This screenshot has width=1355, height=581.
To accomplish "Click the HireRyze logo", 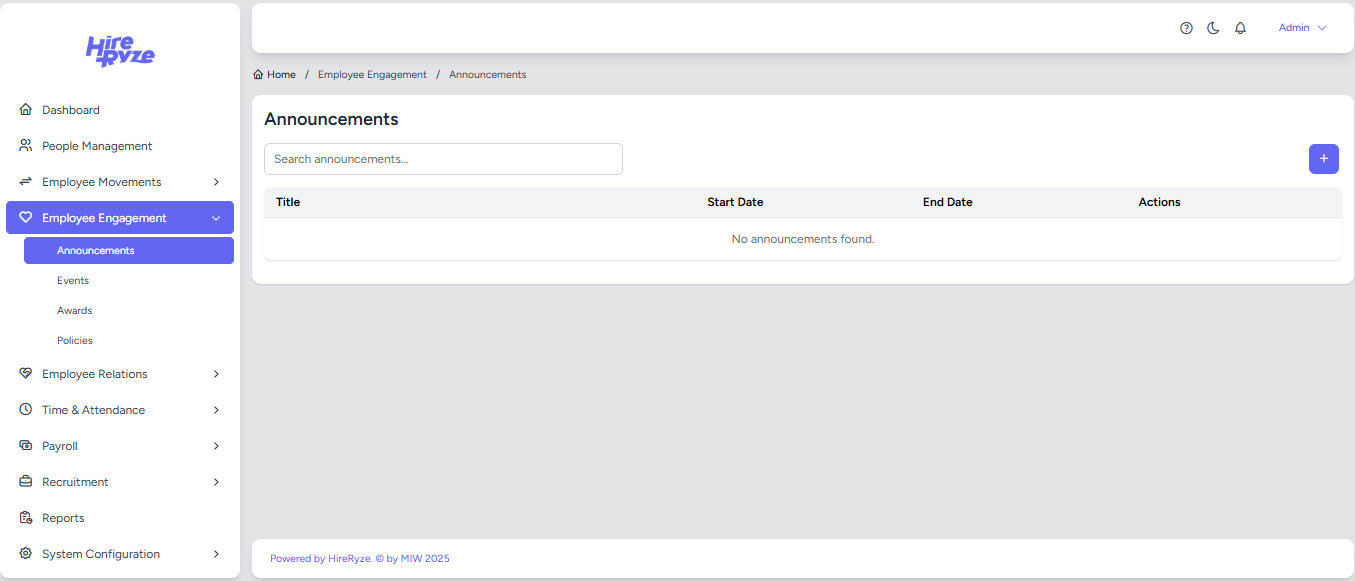I will [x=120, y=50].
